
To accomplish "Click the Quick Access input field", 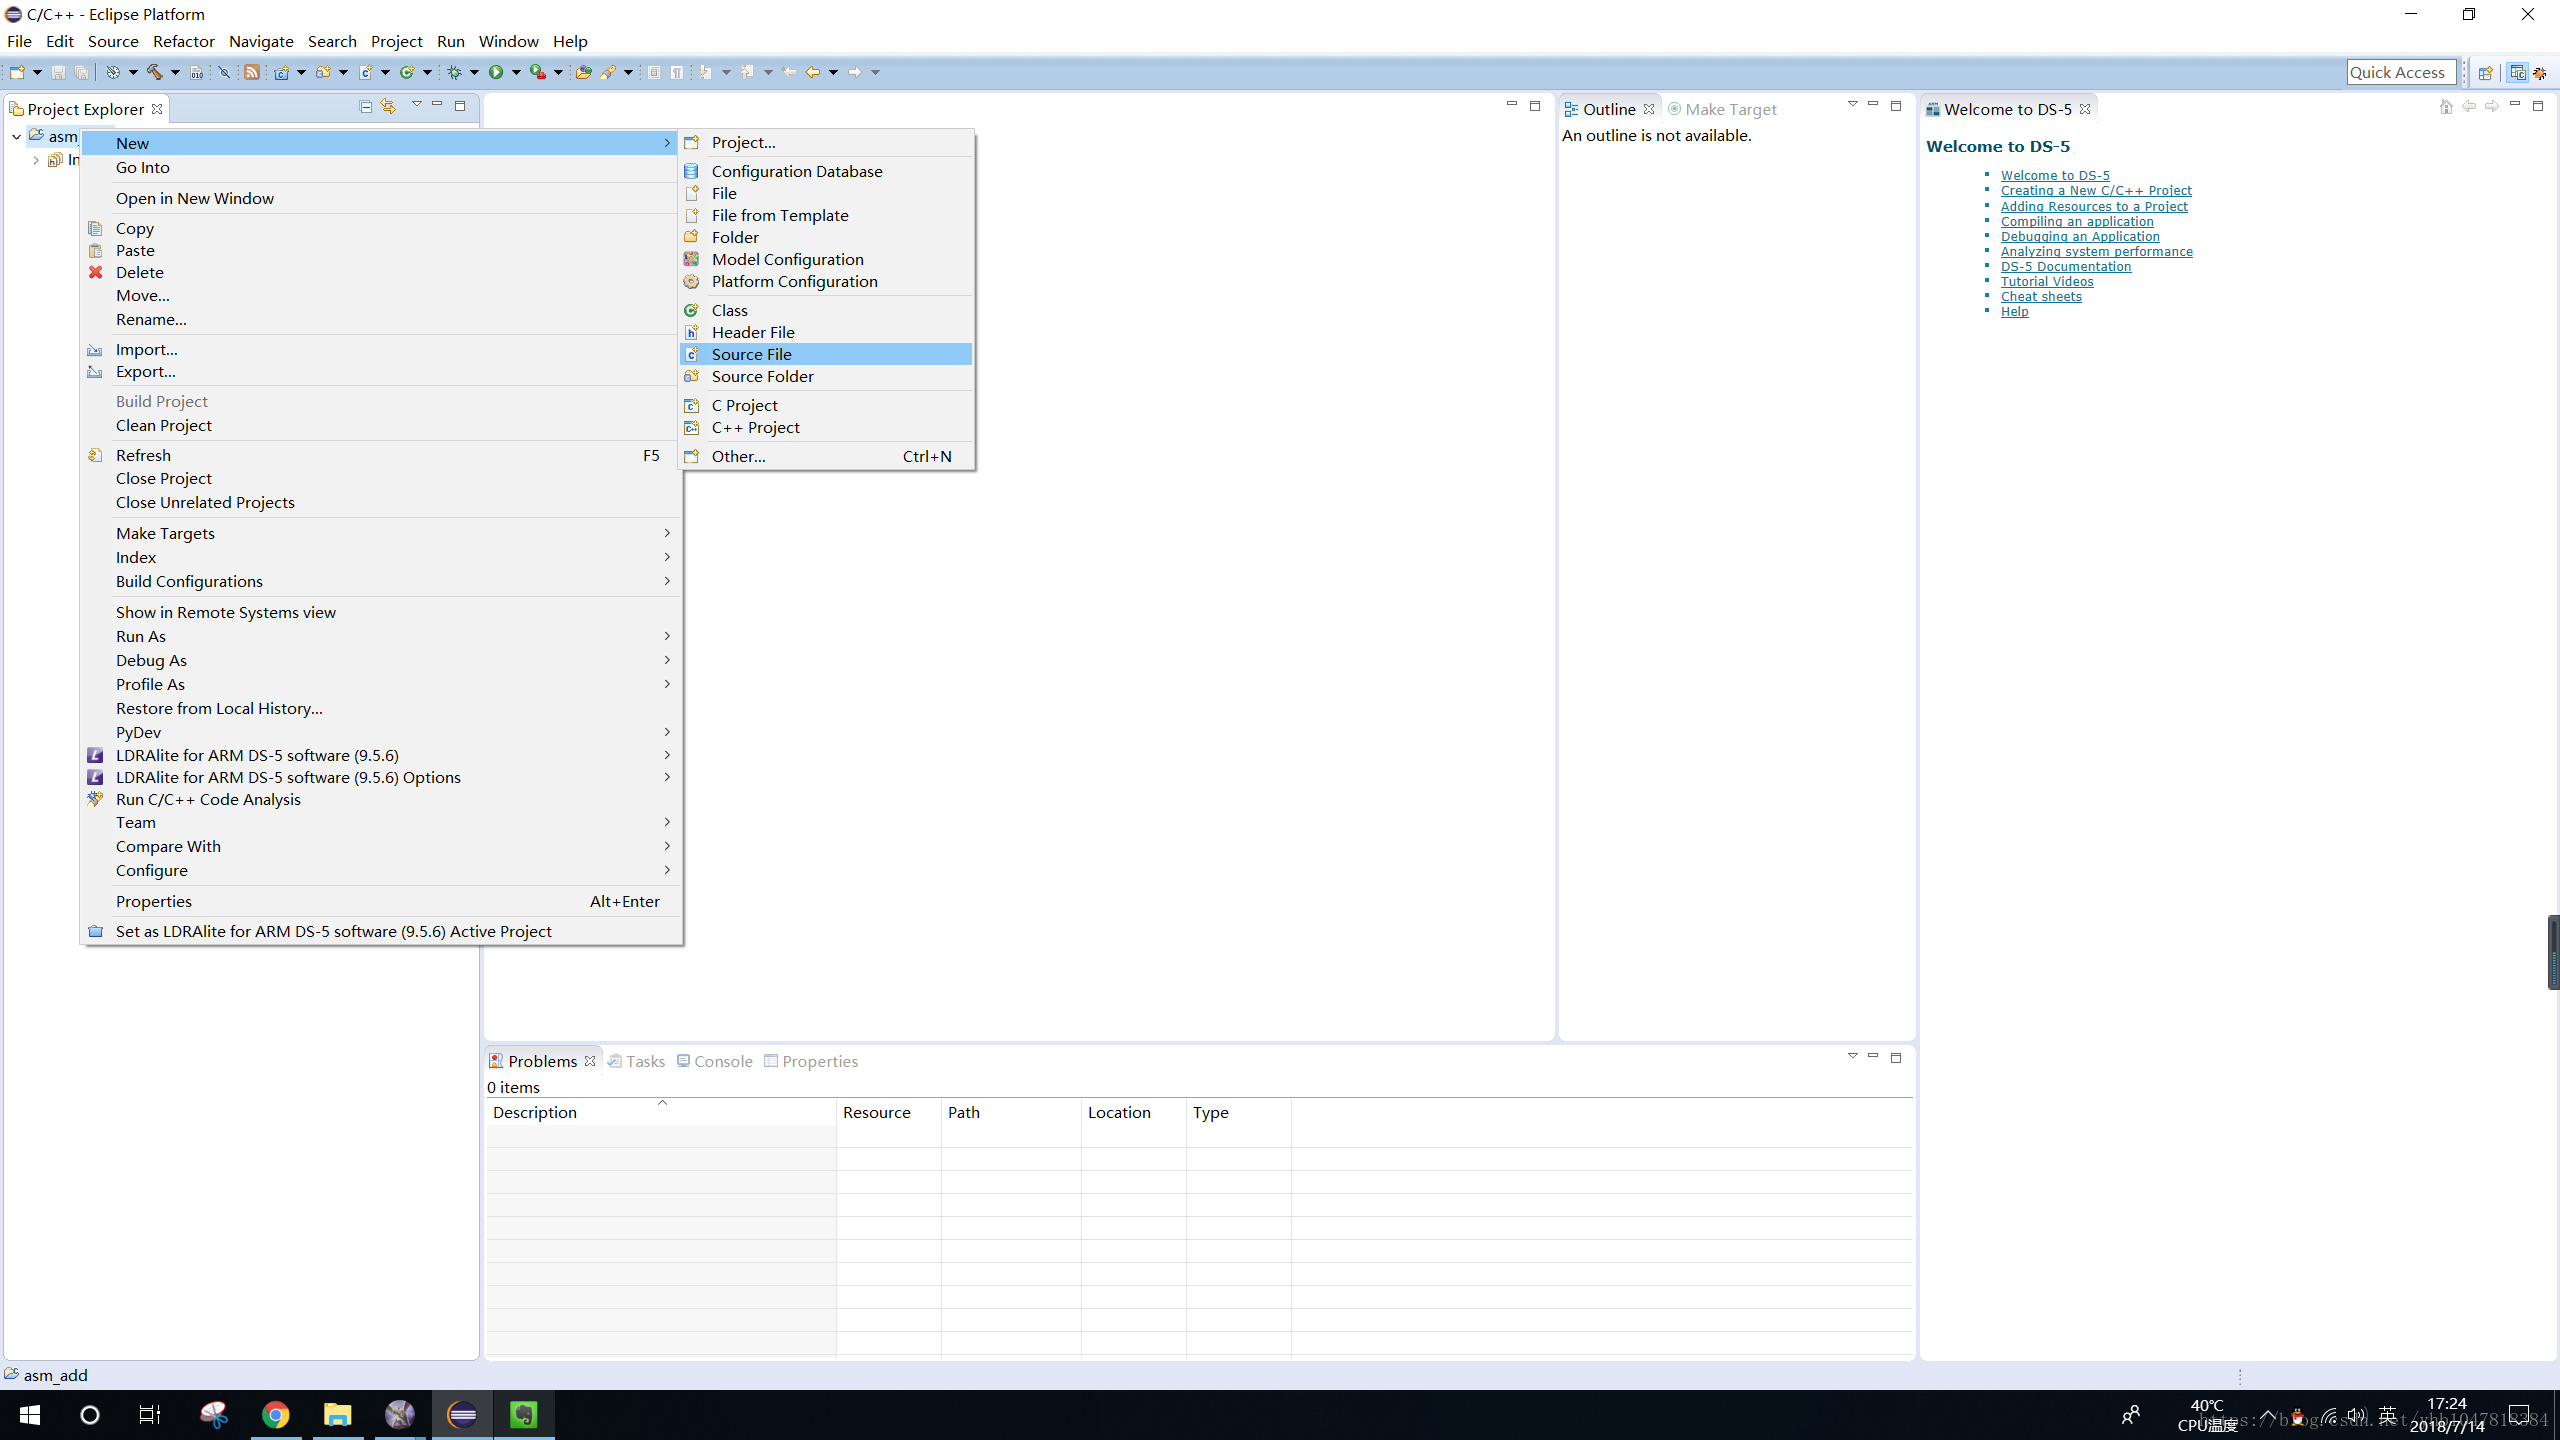I will pyautogui.click(x=2396, y=70).
